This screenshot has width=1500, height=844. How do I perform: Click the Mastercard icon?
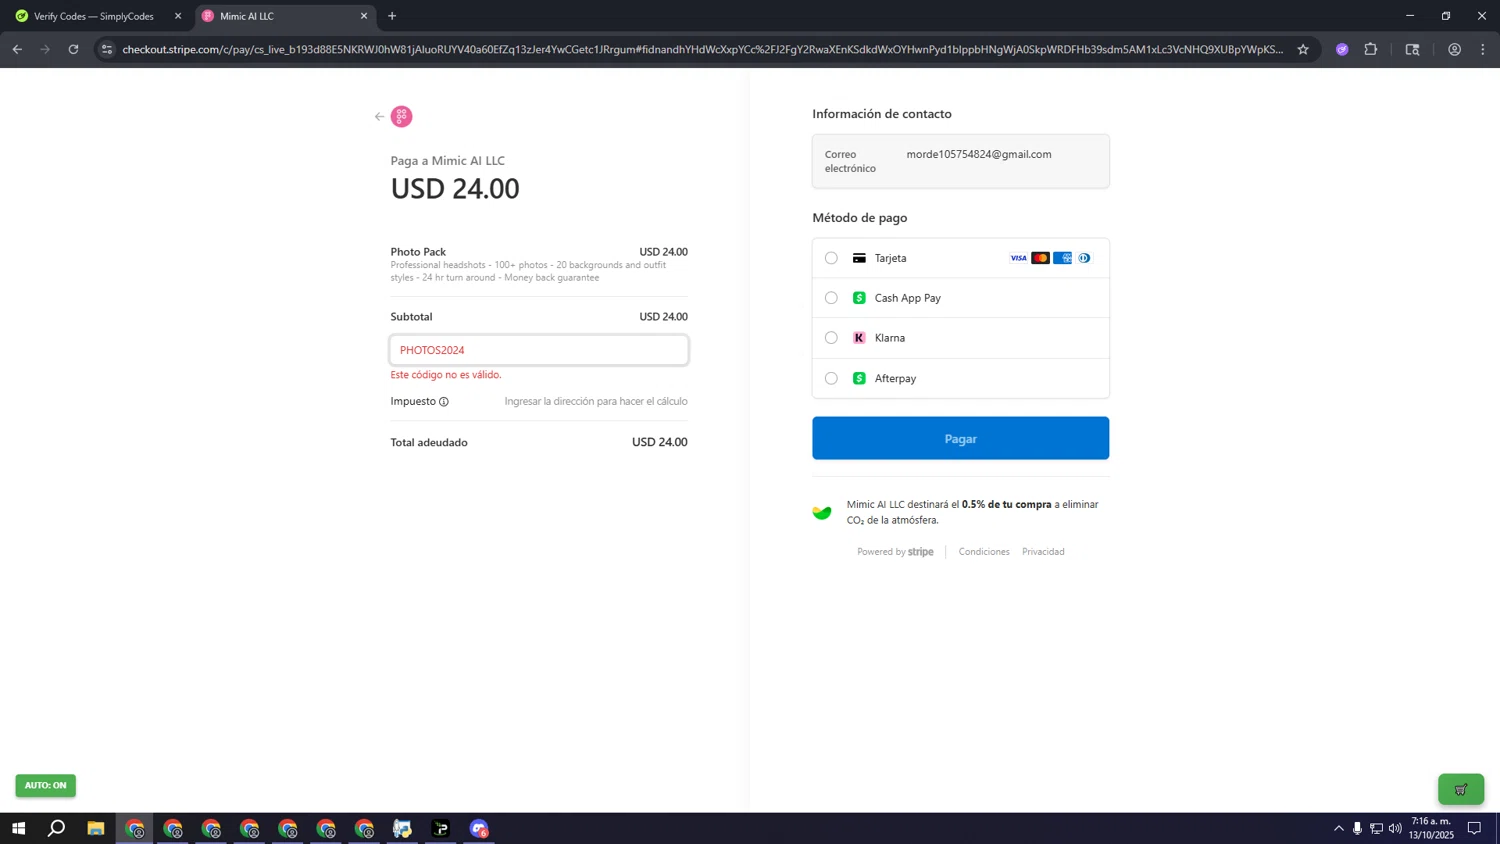coord(1040,258)
